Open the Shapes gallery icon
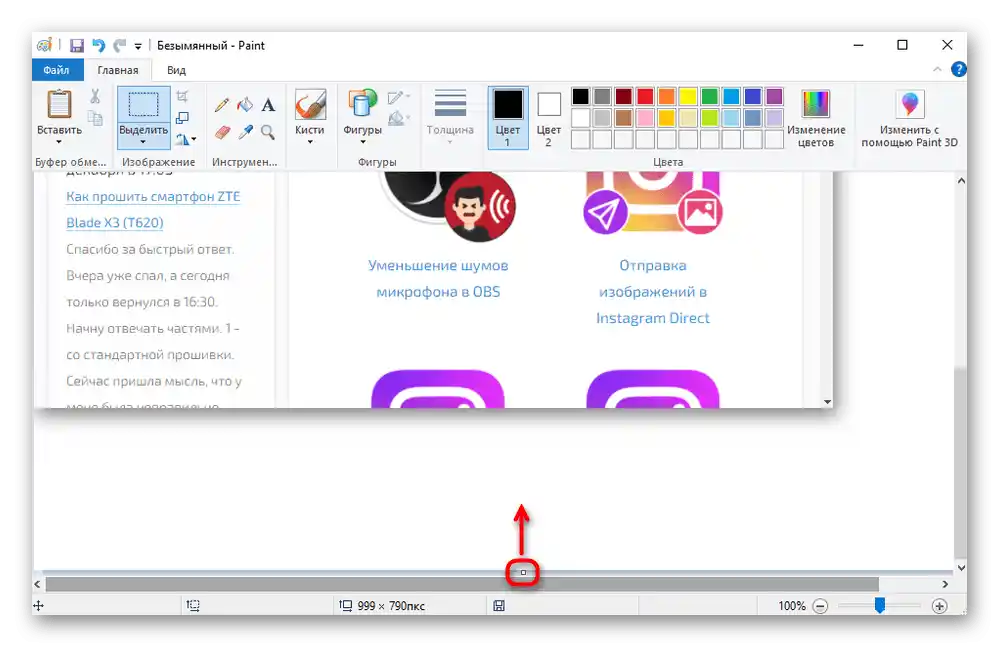The image size is (999, 647). click(x=362, y=104)
